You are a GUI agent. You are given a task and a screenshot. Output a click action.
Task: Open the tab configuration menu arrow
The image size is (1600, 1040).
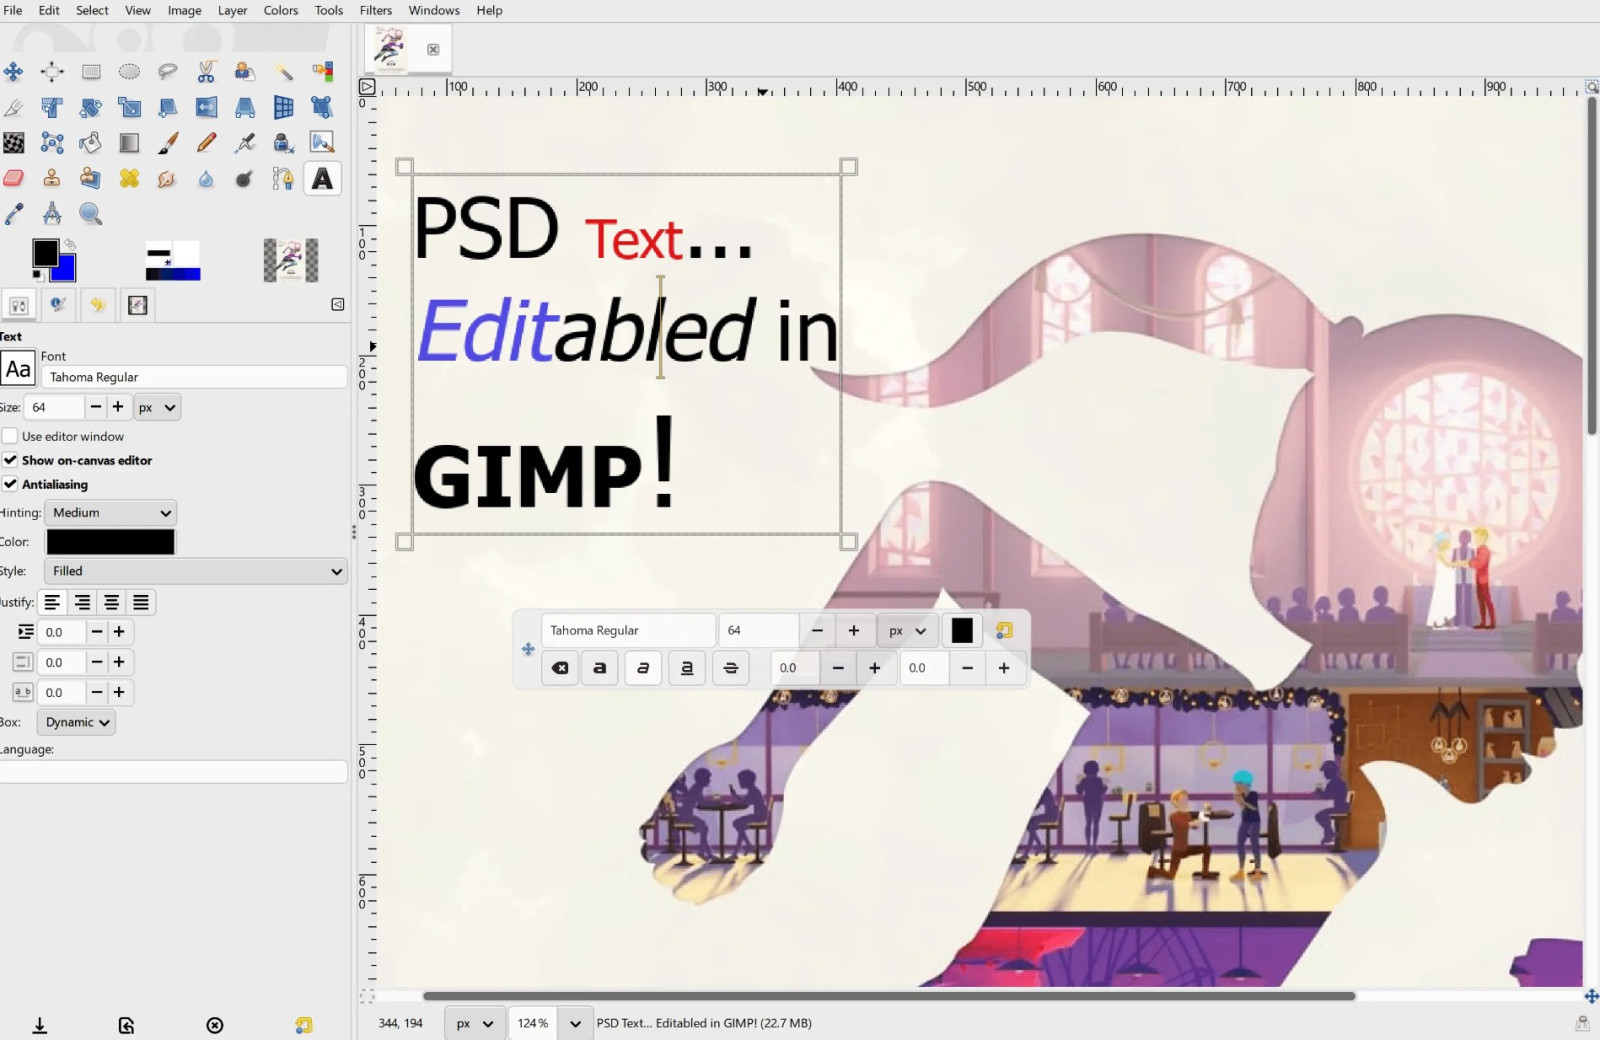pyautogui.click(x=338, y=304)
